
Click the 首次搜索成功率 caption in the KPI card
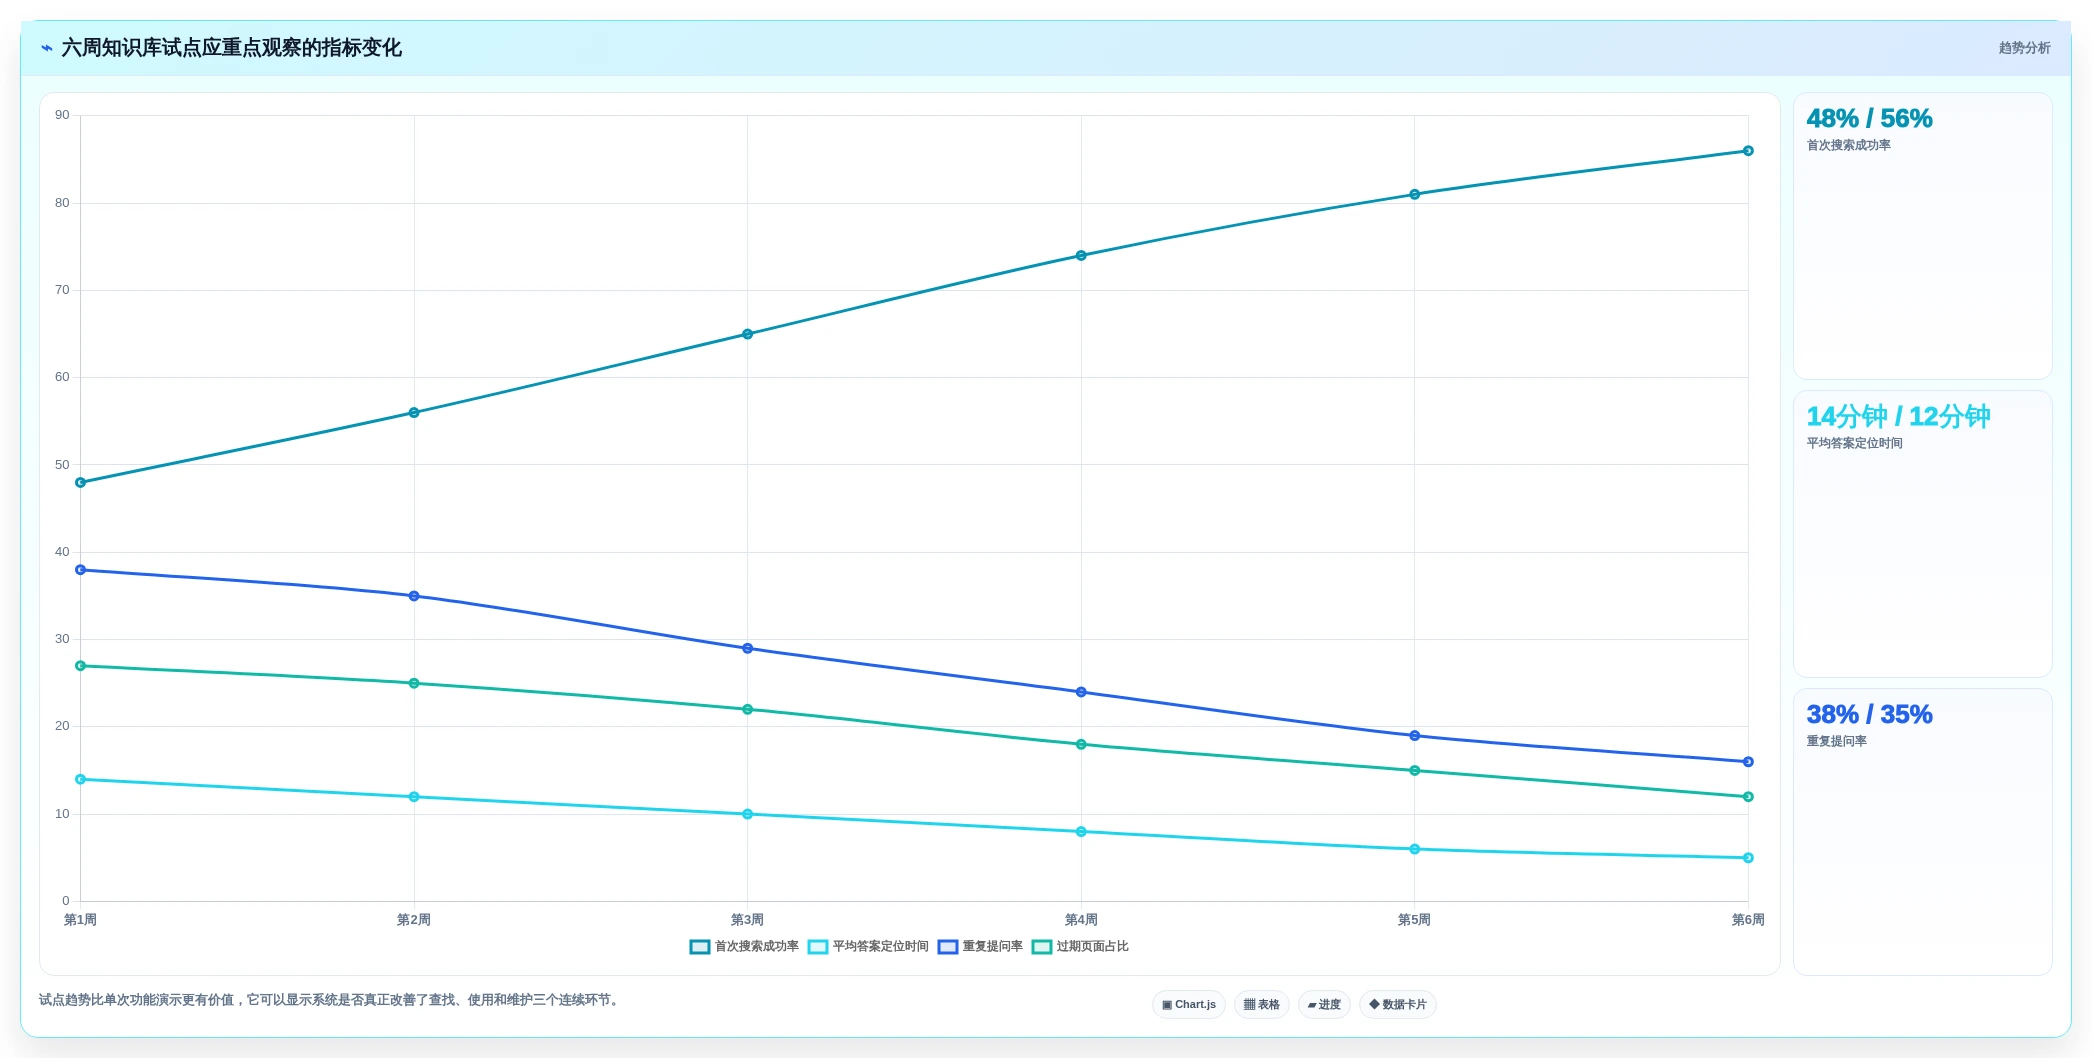coord(1848,145)
